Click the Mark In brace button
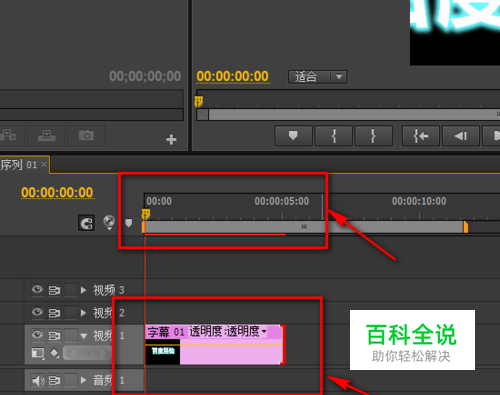The height and width of the screenshot is (395, 500). pyautogui.click(x=334, y=136)
